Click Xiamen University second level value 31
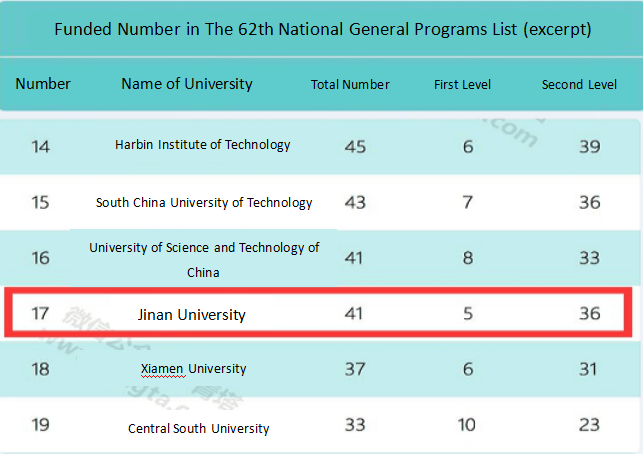Image resolution: width=644 pixels, height=454 pixels. click(x=588, y=369)
